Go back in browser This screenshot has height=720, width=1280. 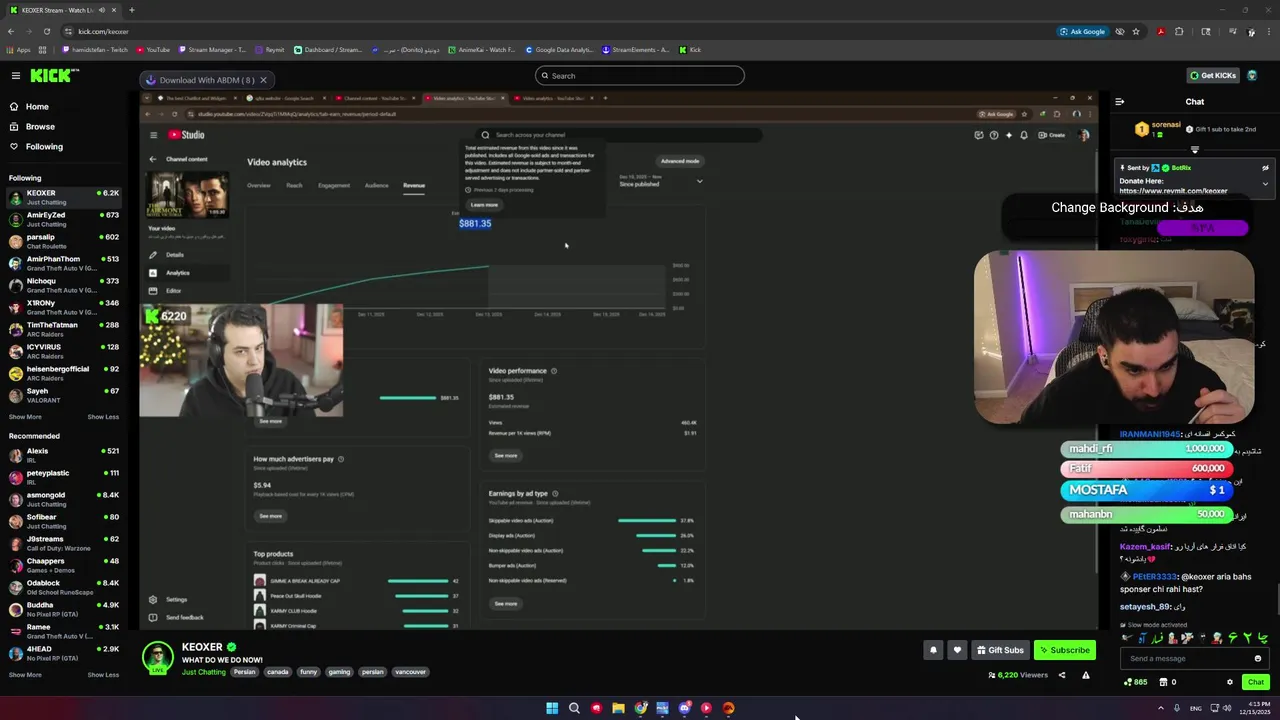tap(11, 31)
